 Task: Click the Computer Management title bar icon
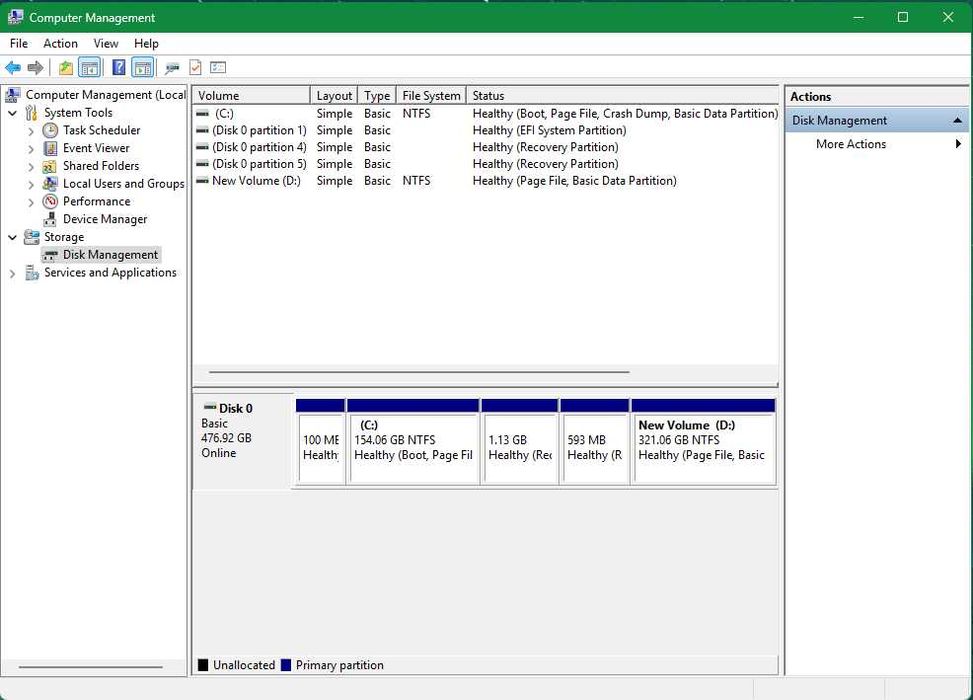[15, 17]
